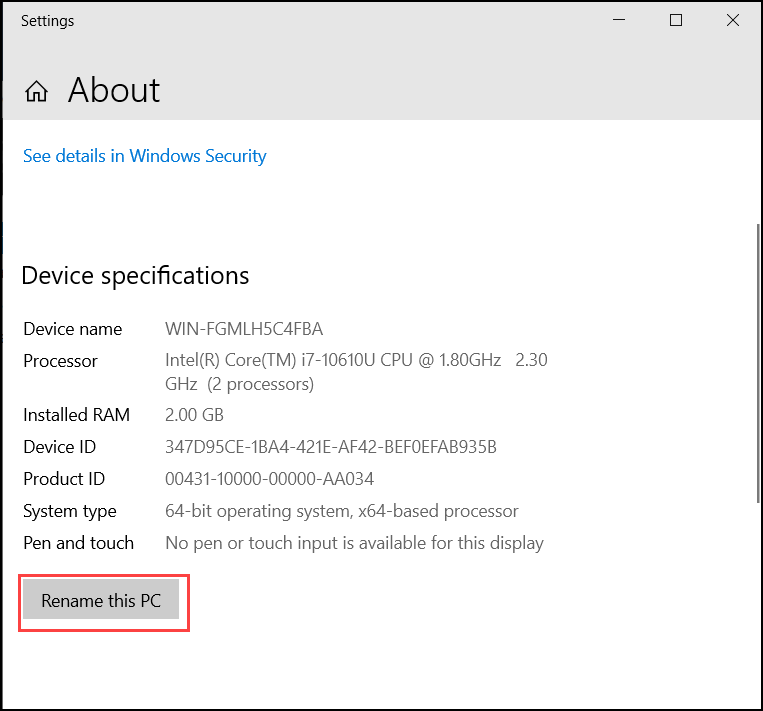
Task: Select the Product ID value 00431-10000-00000-AA034
Action: click(x=270, y=479)
